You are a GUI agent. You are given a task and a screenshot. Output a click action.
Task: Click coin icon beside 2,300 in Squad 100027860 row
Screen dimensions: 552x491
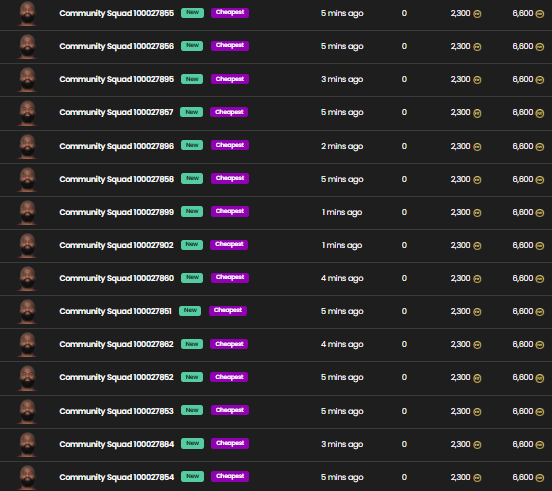tap(477, 279)
